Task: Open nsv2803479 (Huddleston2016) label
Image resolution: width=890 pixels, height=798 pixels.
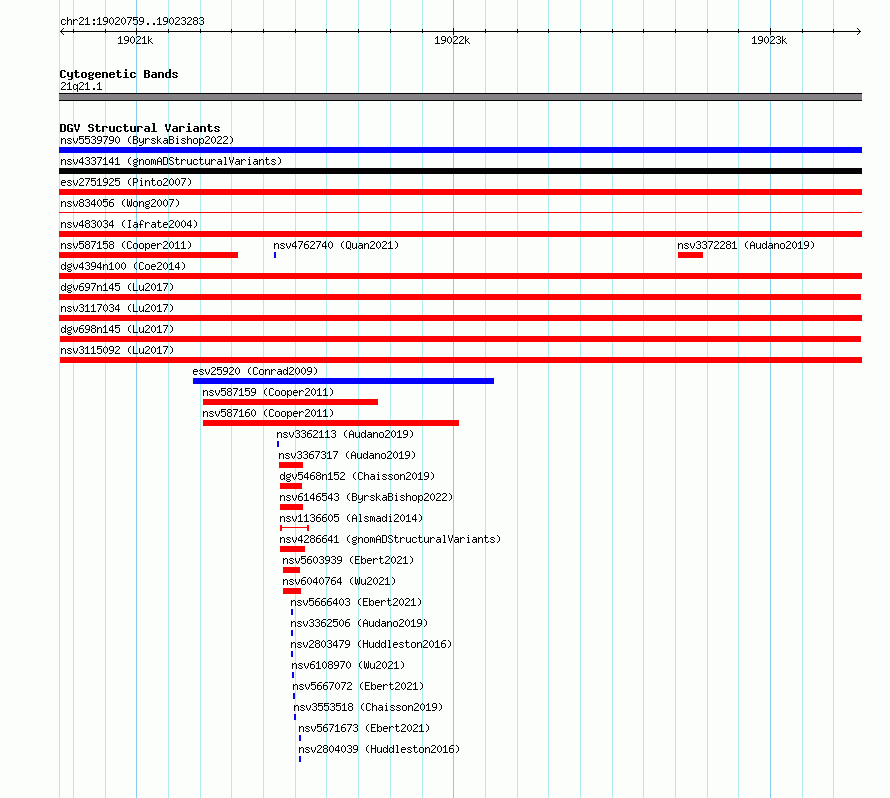Action: [x=371, y=644]
